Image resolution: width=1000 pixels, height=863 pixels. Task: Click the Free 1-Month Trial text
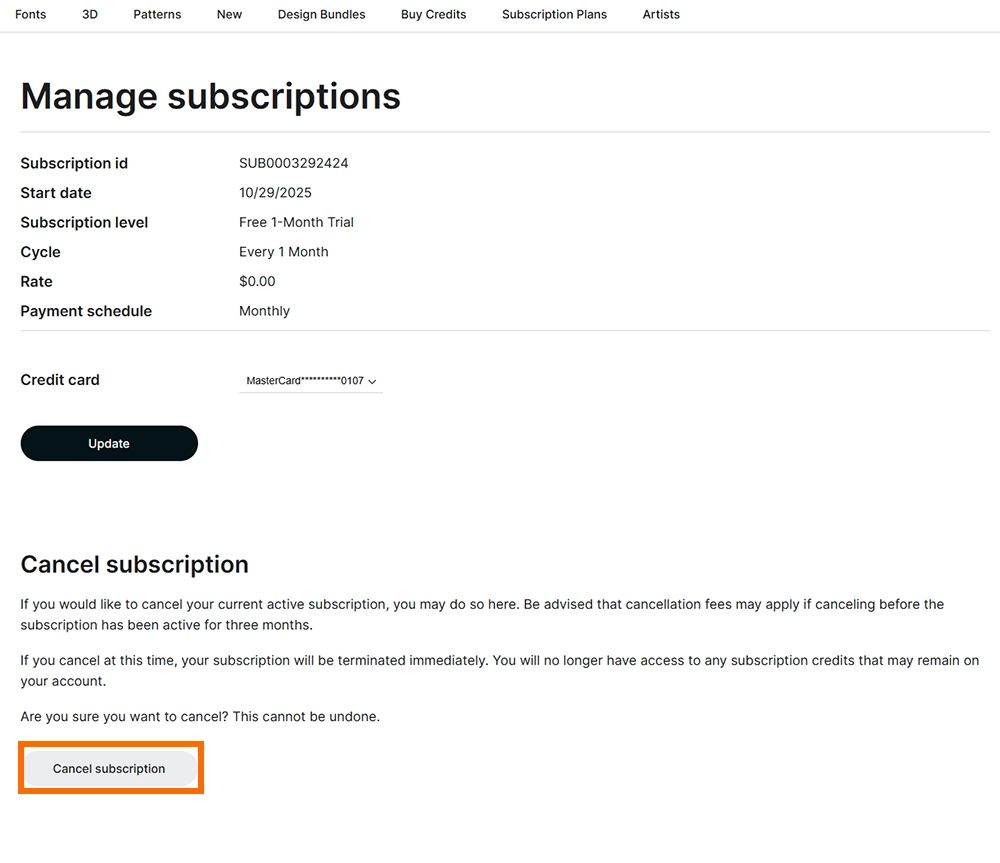pos(296,222)
